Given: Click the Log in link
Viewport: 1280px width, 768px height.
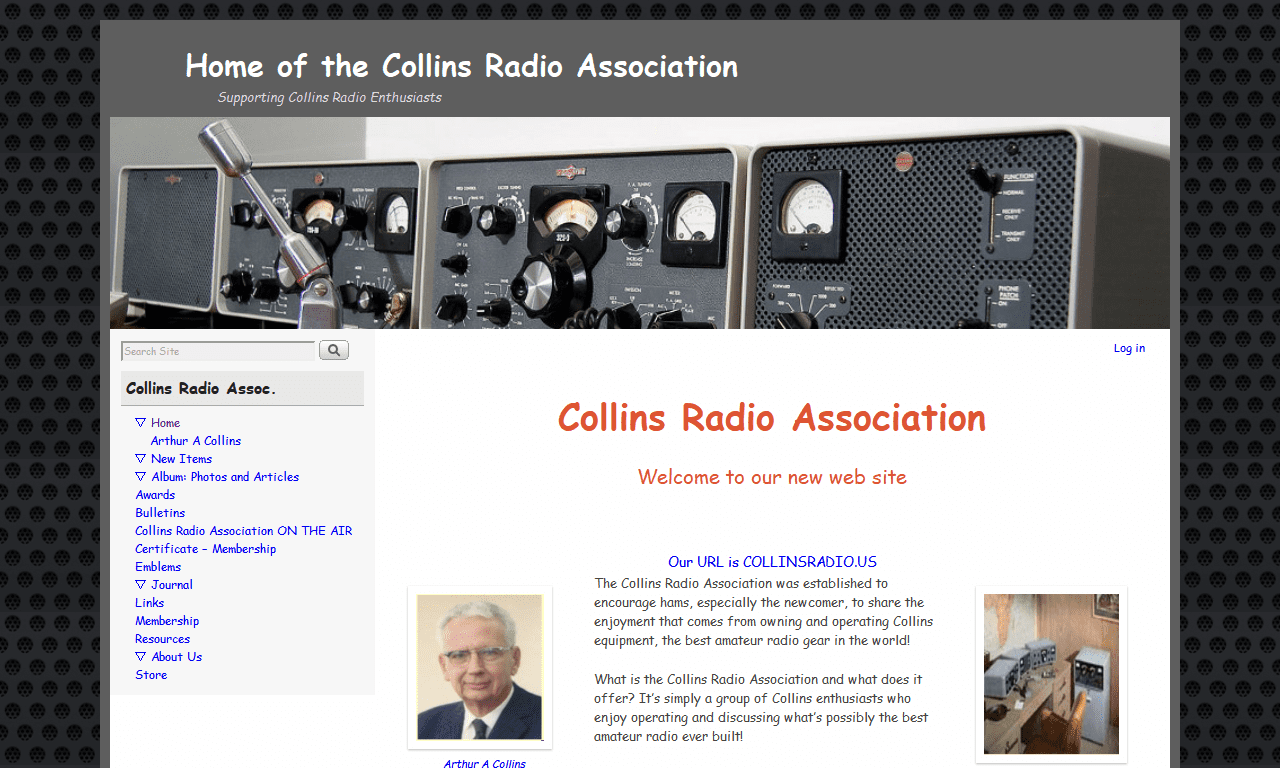Looking at the screenshot, I should [1129, 348].
